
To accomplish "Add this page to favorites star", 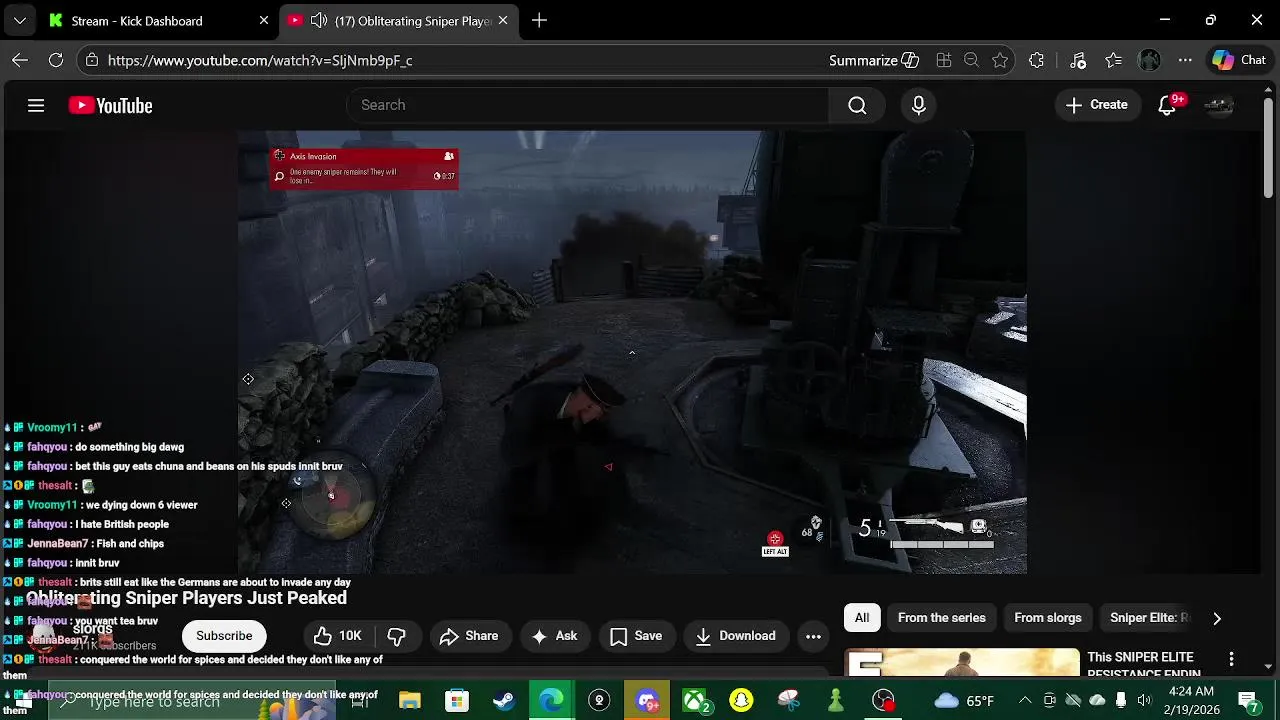I will [x=1000, y=60].
